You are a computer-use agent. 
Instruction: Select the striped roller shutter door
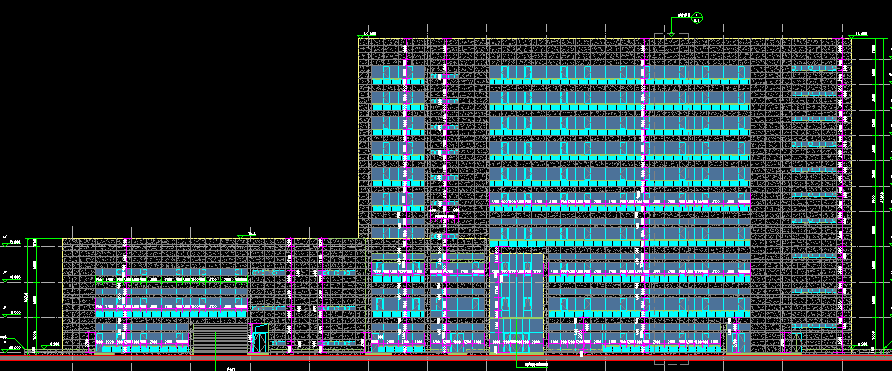[221, 339]
